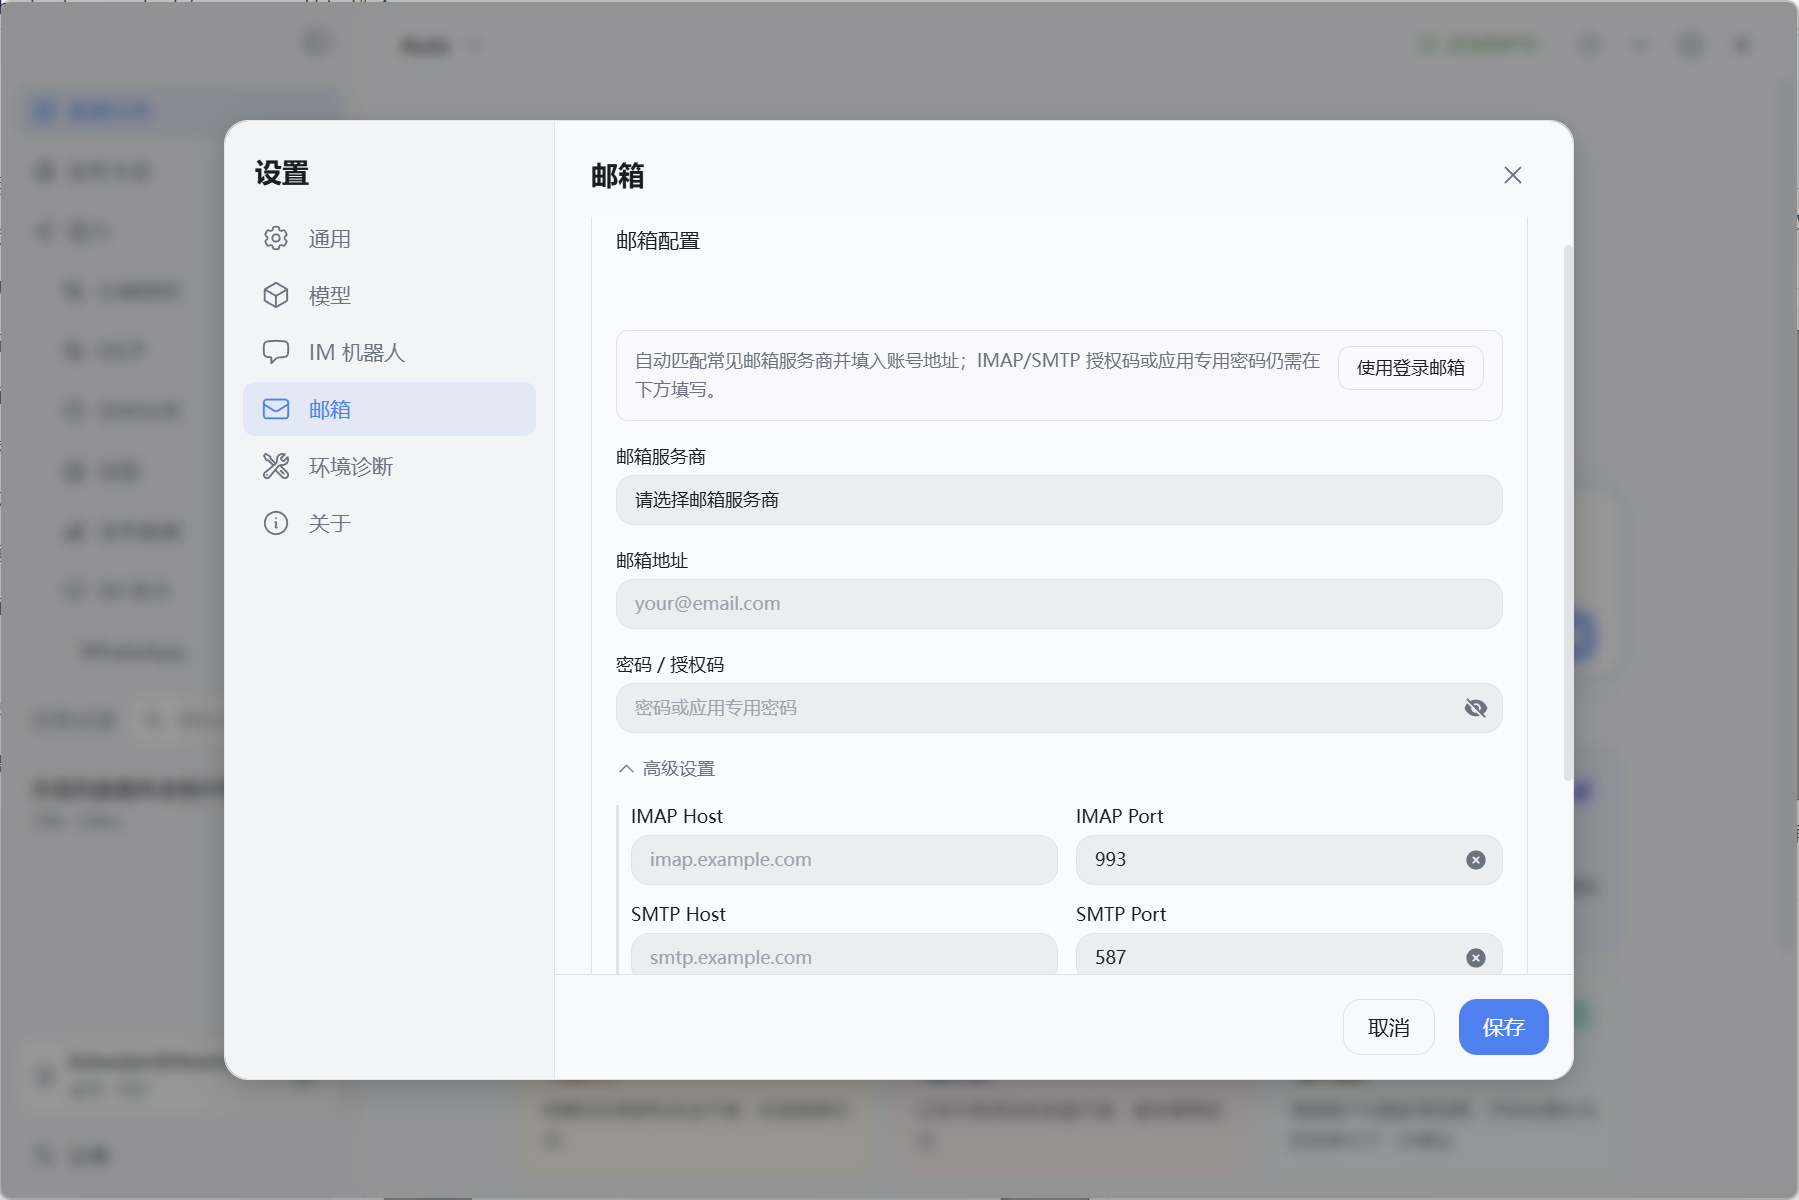Click the wrench icon for 环境诊断
The height and width of the screenshot is (1200, 1799).
point(276,466)
